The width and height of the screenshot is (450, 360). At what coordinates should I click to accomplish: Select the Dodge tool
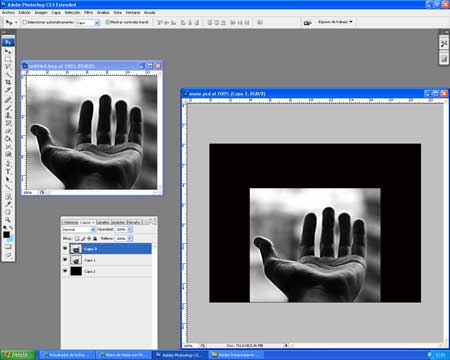click(8, 154)
